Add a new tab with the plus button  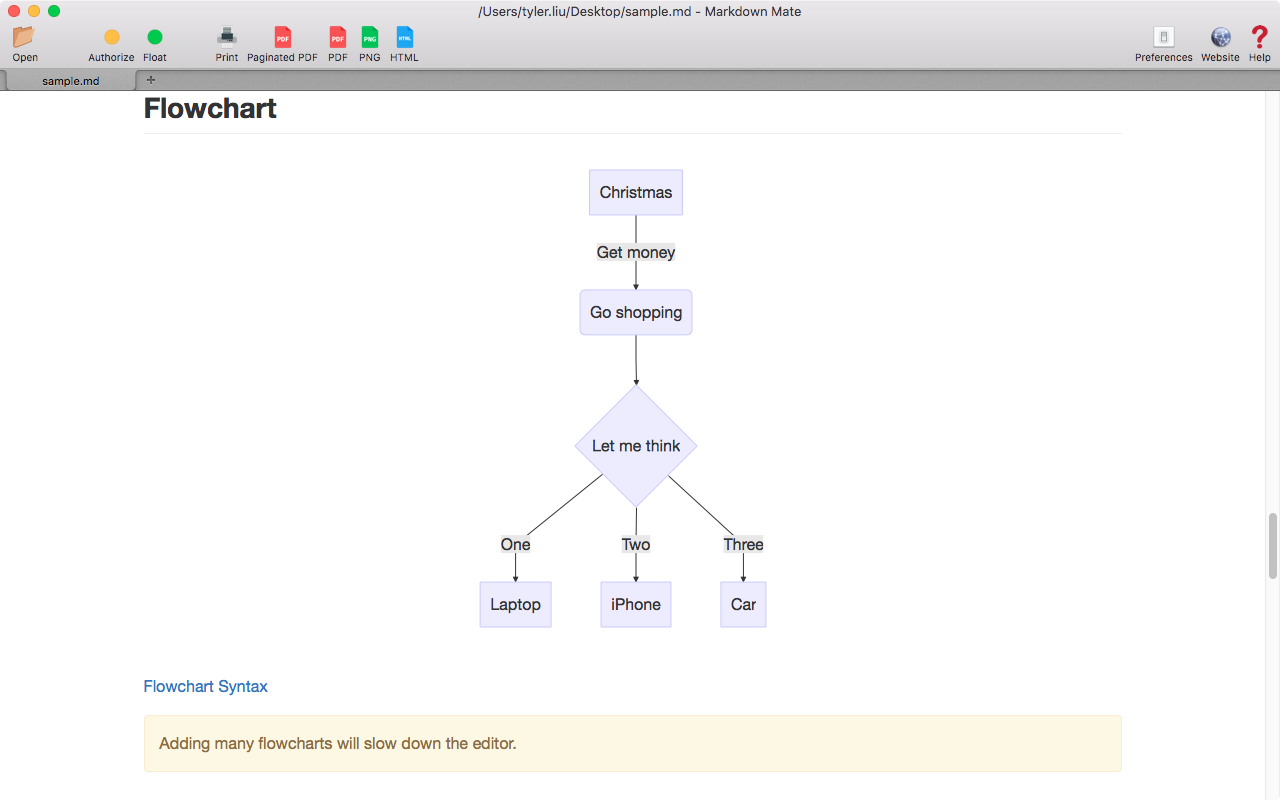pyautogui.click(x=151, y=80)
